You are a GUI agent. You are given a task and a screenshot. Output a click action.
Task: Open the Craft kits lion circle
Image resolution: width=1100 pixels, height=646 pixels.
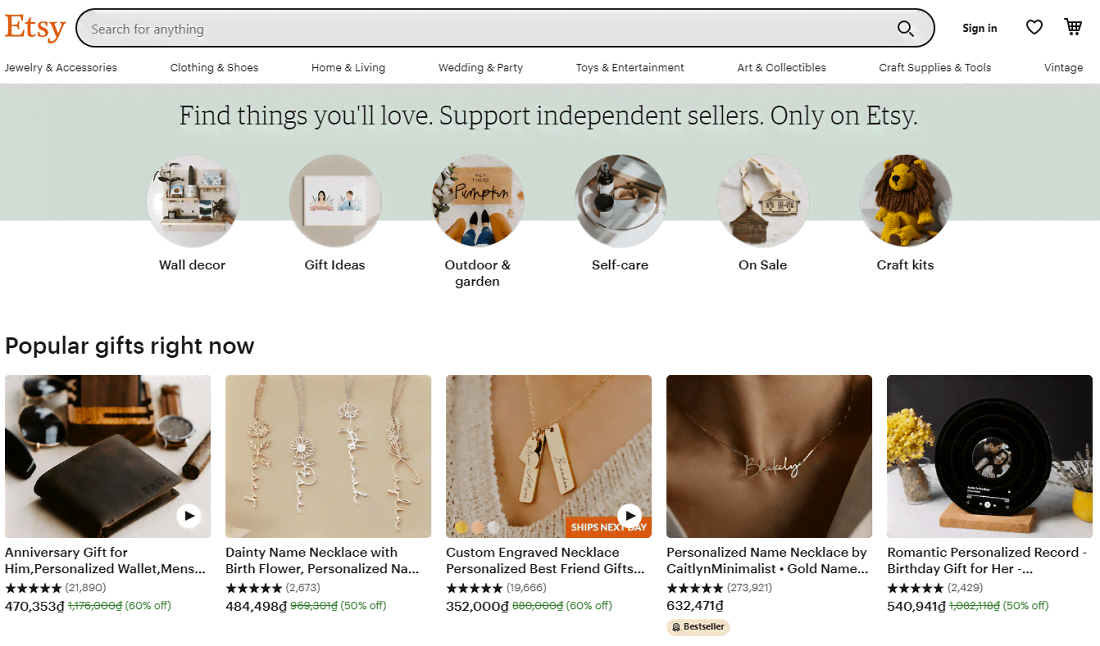(x=905, y=201)
